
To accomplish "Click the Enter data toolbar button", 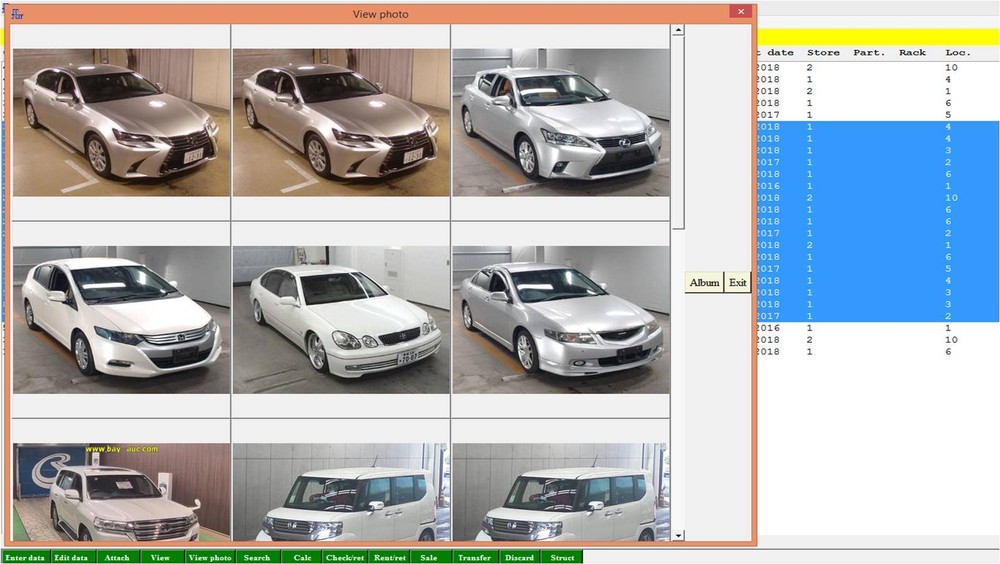I will coord(25,557).
